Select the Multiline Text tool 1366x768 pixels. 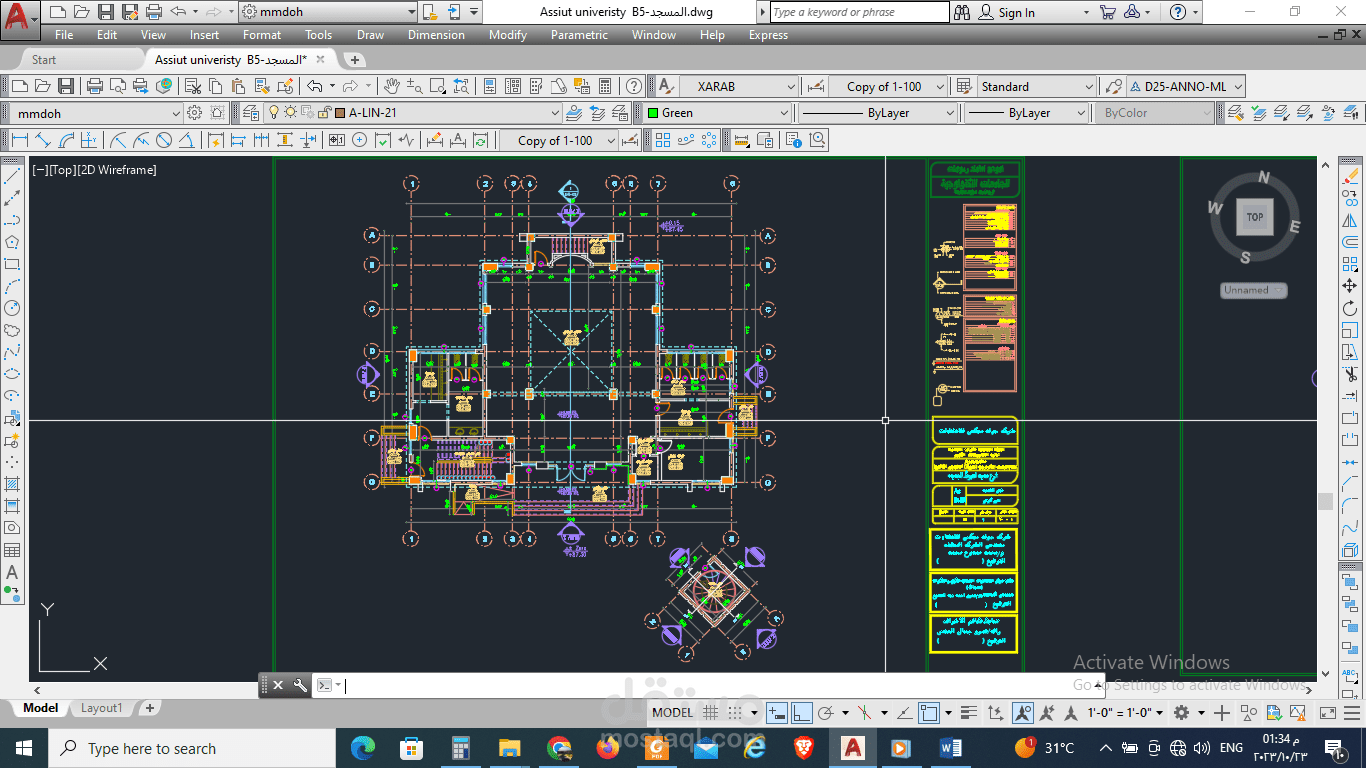tap(12, 573)
